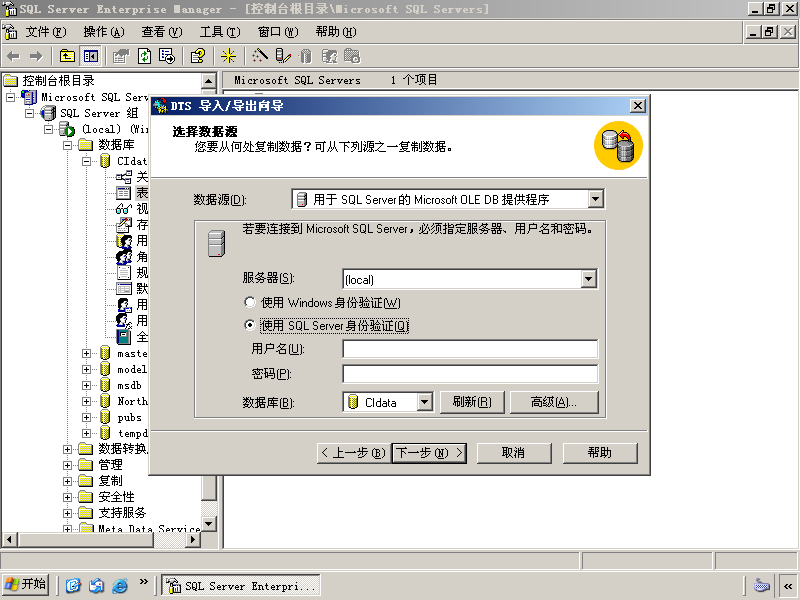
Task: Click the Export List toolbar icon
Action: [x=167, y=56]
